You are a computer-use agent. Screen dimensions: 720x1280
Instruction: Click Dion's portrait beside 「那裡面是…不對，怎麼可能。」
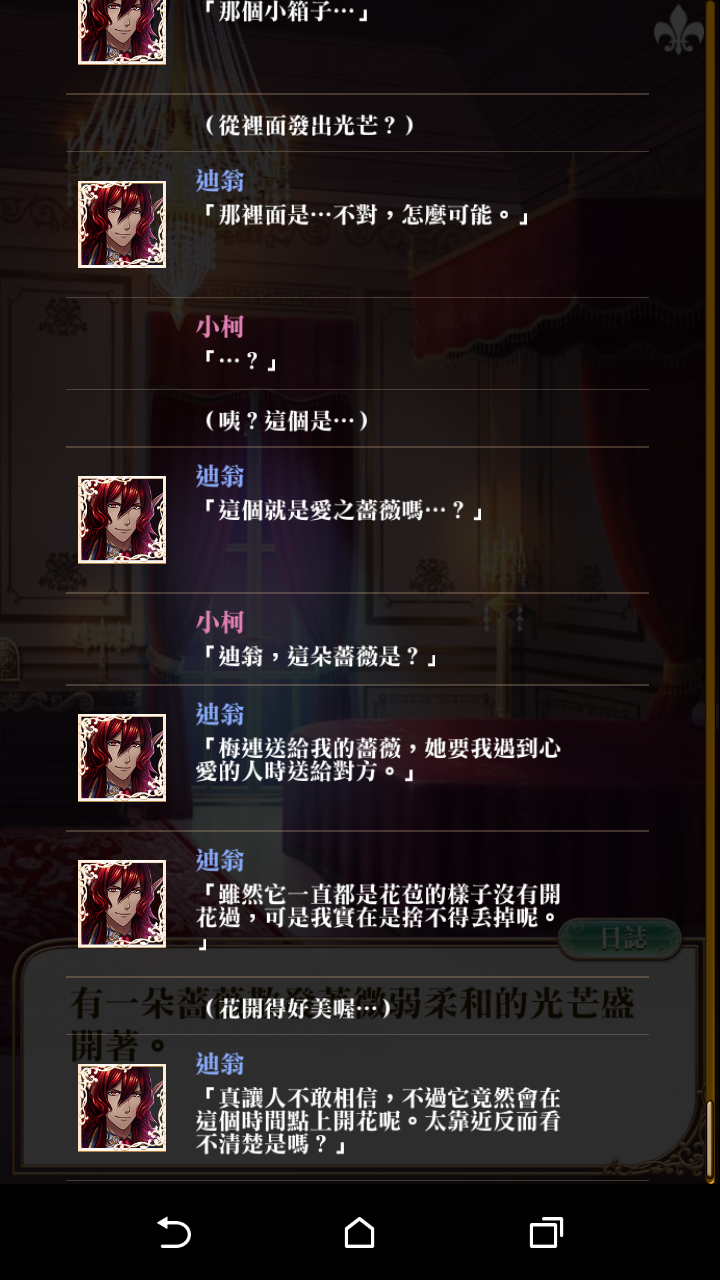pyautogui.click(x=122, y=224)
